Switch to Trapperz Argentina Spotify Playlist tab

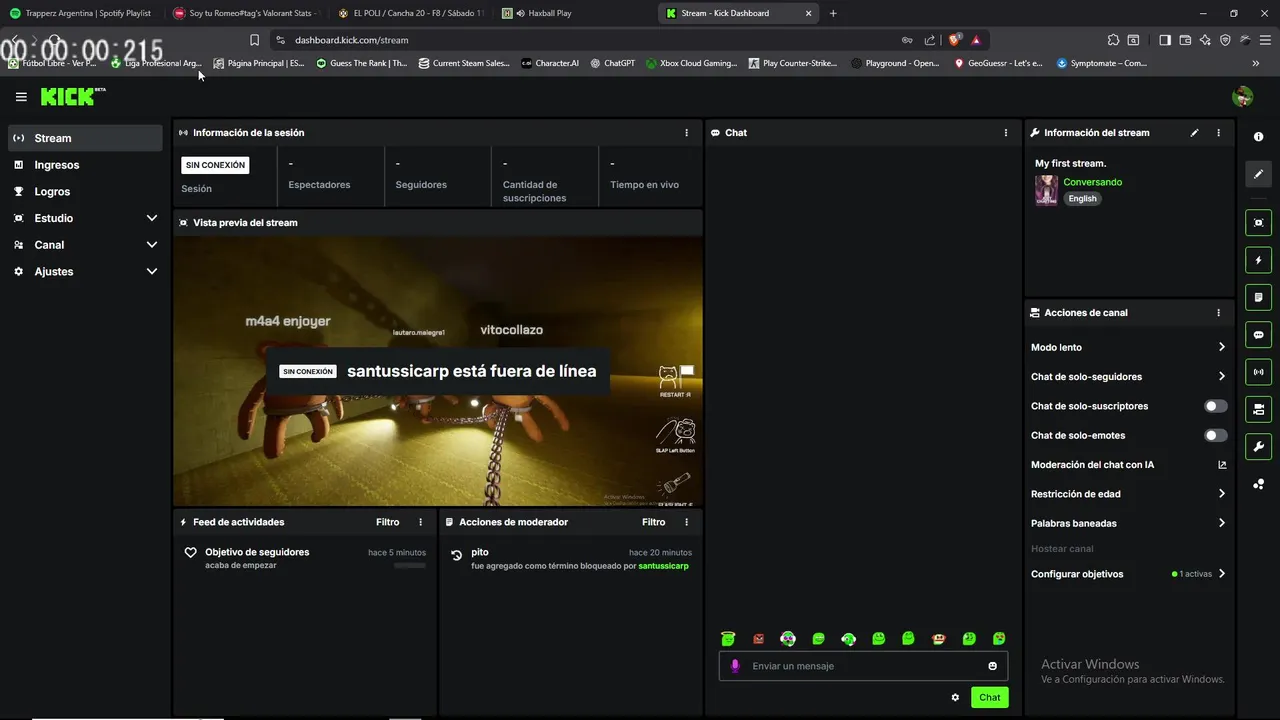(x=83, y=13)
